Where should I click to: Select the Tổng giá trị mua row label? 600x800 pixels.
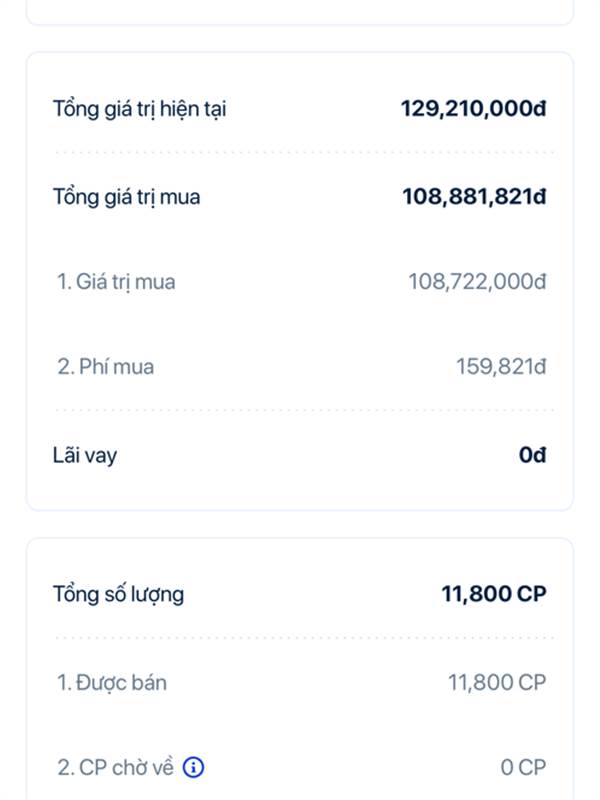pyautogui.click(x=127, y=197)
